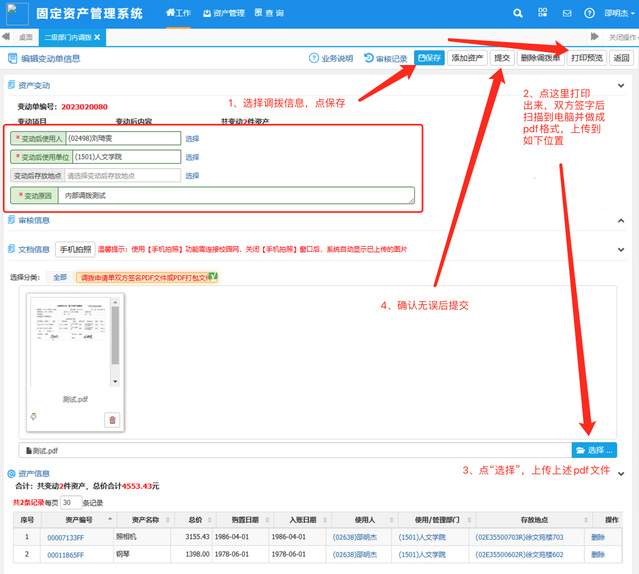Viewport: 639px width, 574px height.
Task: Open 审核记录 history icon
Action: click(369, 58)
